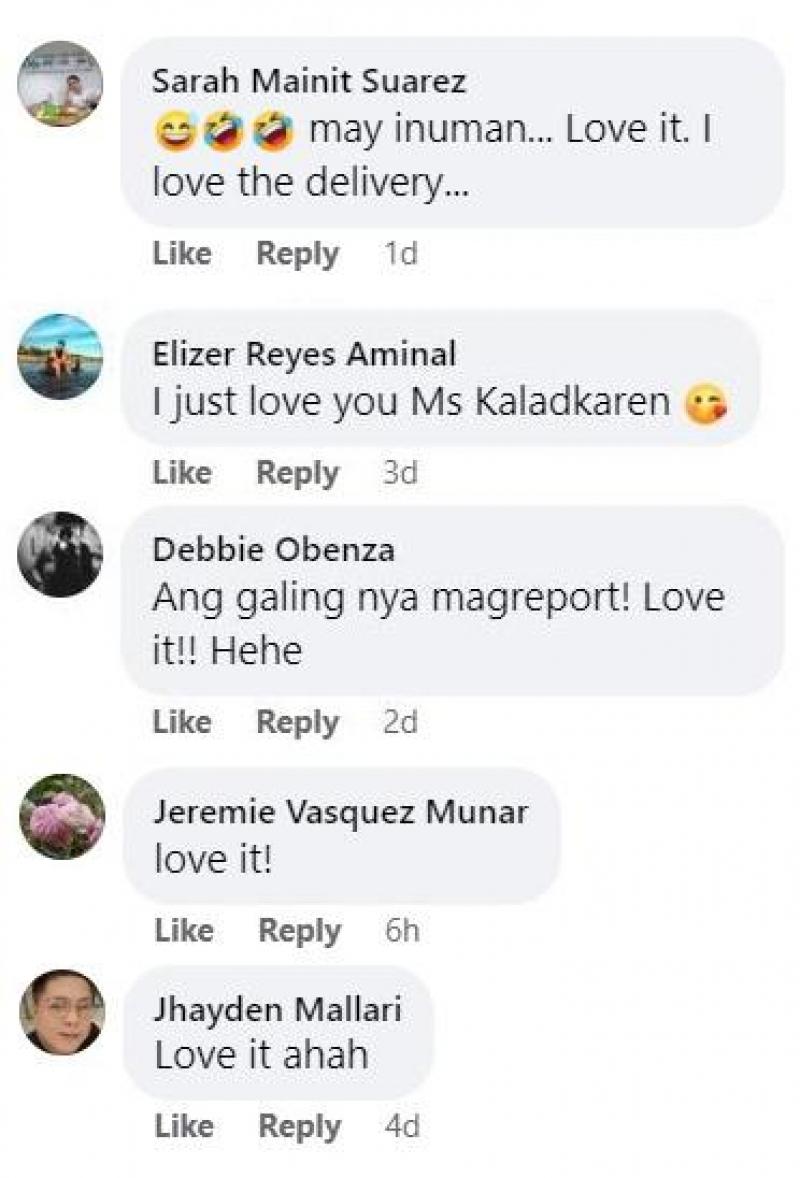This screenshot has width=800, height=1178.
Task: Open the 6h timestamp on Jeremie's comment
Action: coord(402,931)
